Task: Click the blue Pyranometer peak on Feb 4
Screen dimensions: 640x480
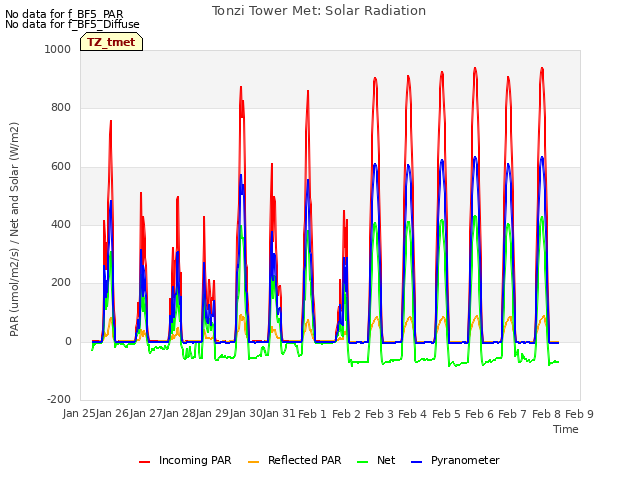Action: click(x=408, y=165)
